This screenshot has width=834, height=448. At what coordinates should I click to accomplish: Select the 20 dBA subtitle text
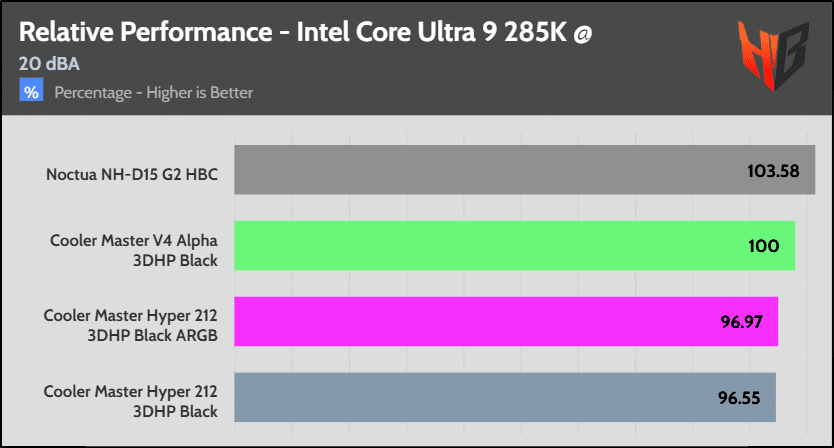click(49, 64)
